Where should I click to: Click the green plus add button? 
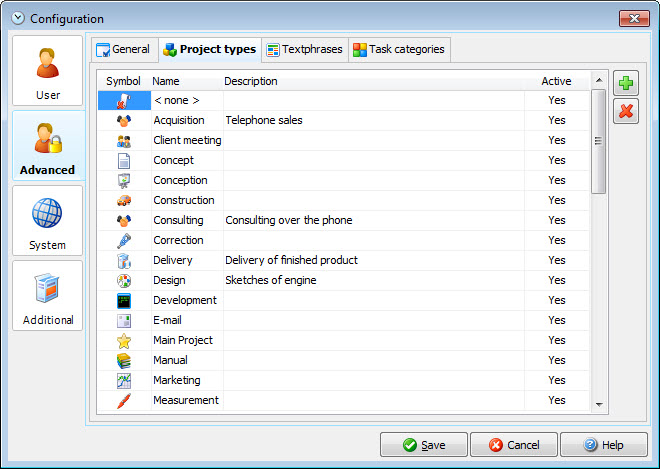pos(625,83)
